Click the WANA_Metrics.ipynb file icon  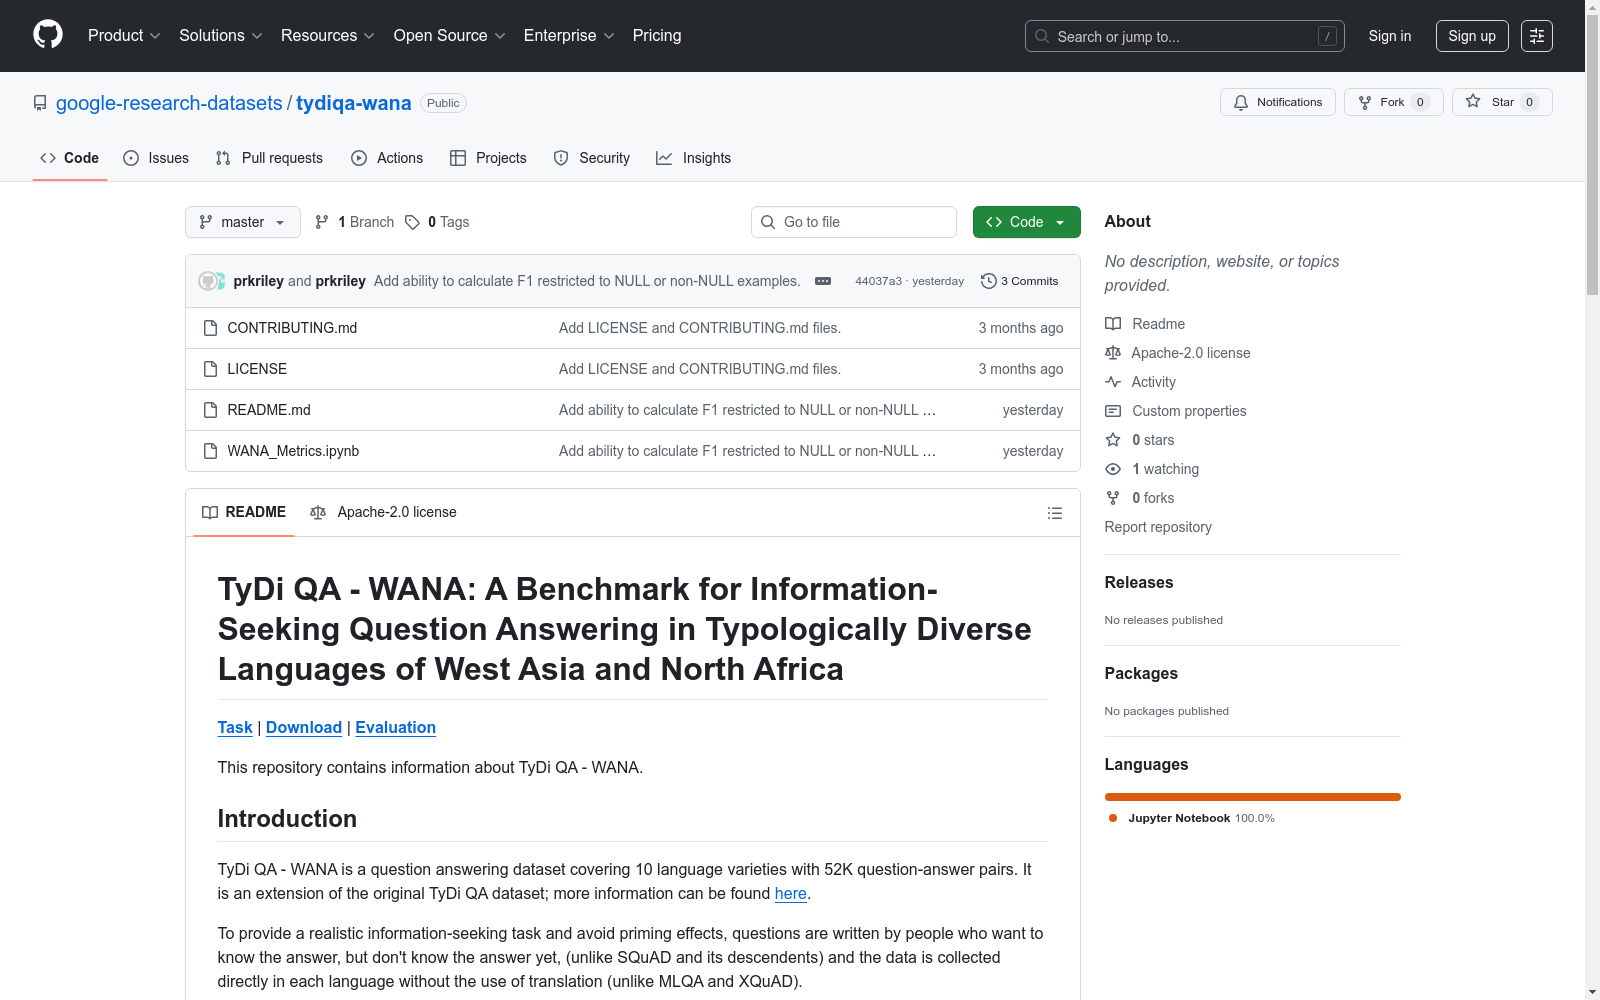tap(210, 451)
